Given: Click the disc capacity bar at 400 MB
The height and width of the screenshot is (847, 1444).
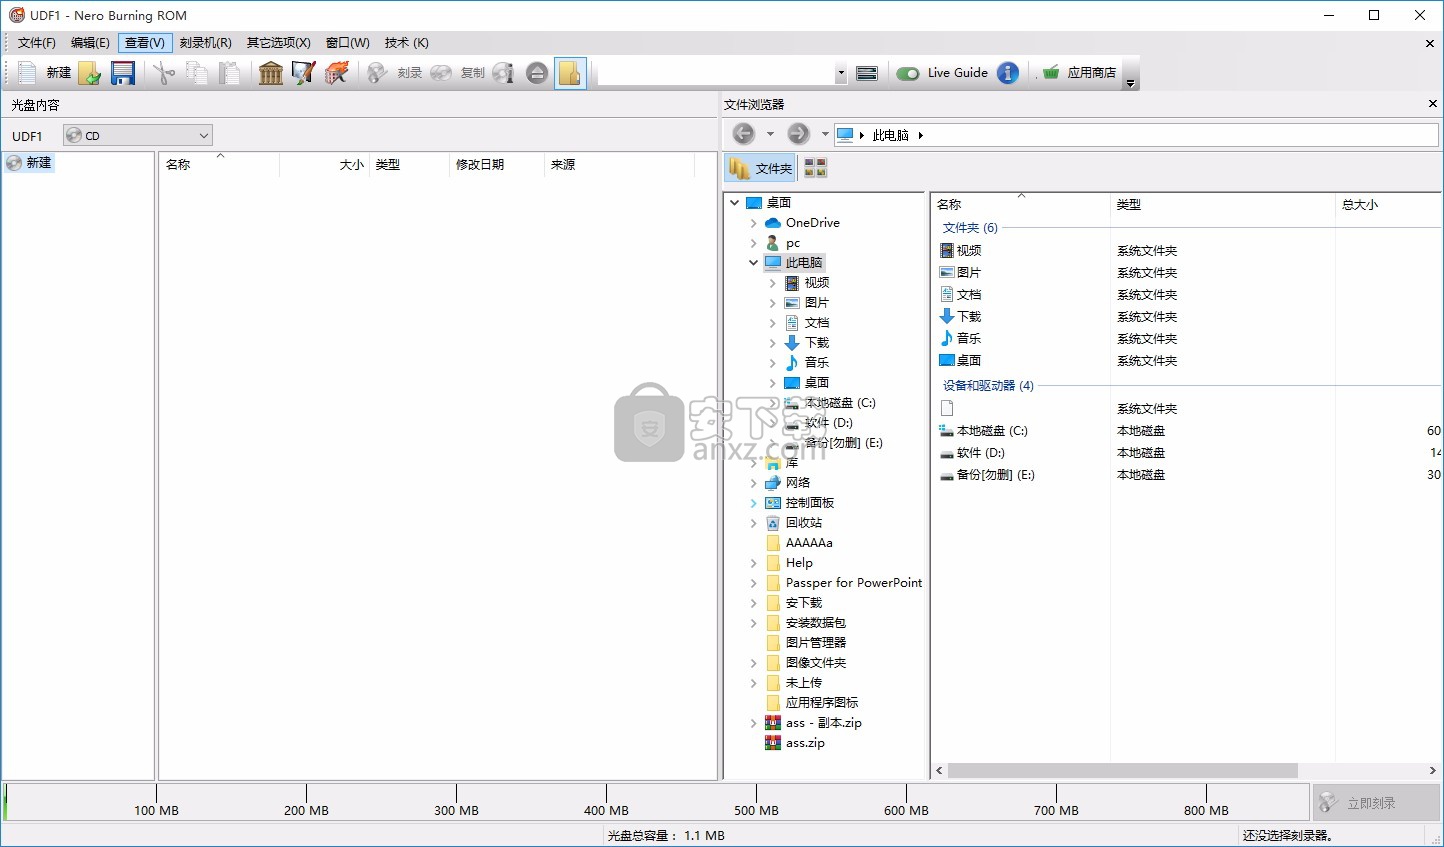Looking at the screenshot, I should click(606, 801).
